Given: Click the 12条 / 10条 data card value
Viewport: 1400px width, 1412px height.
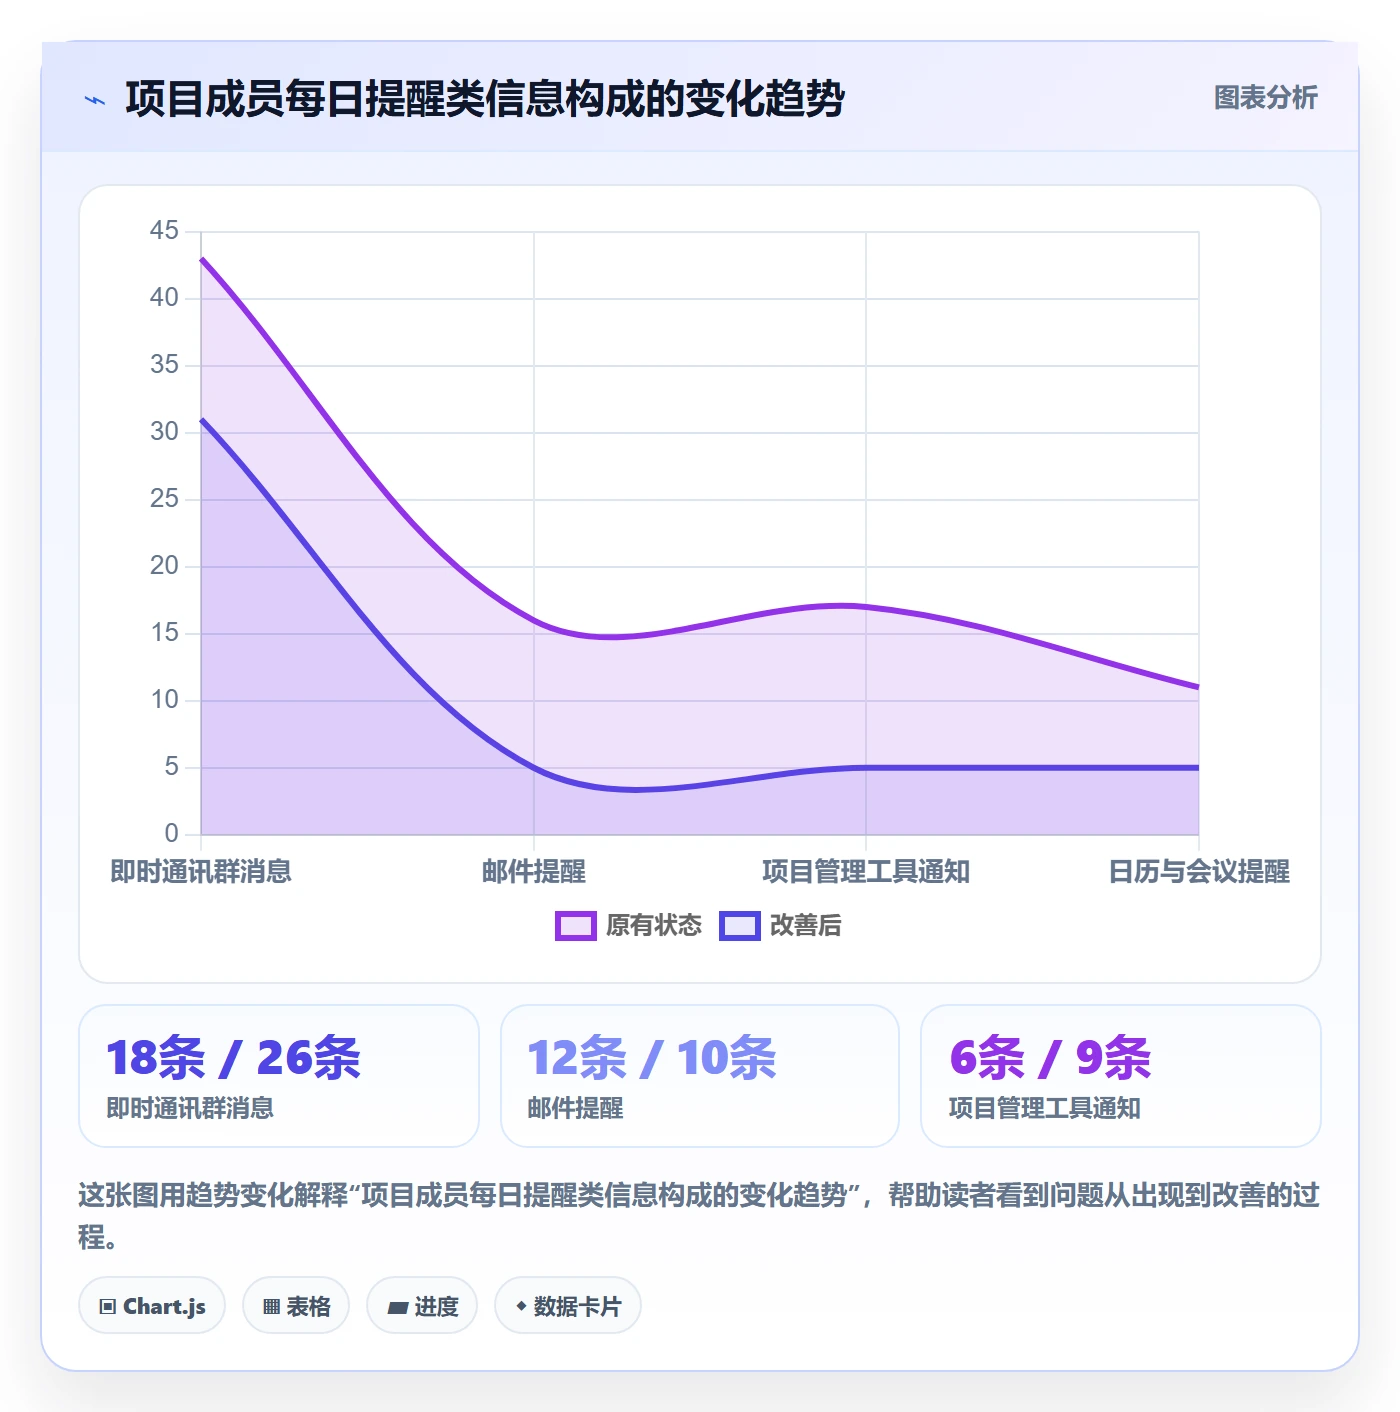Looking at the screenshot, I should (x=652, y=1058).
